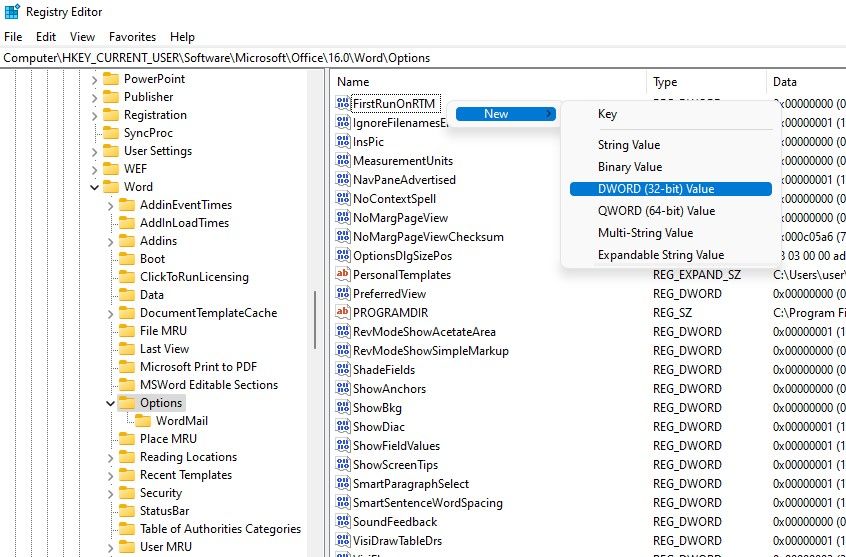Click the ShowBkg value icon
Viewport: 846px width, 557px height.
point(343,407)
